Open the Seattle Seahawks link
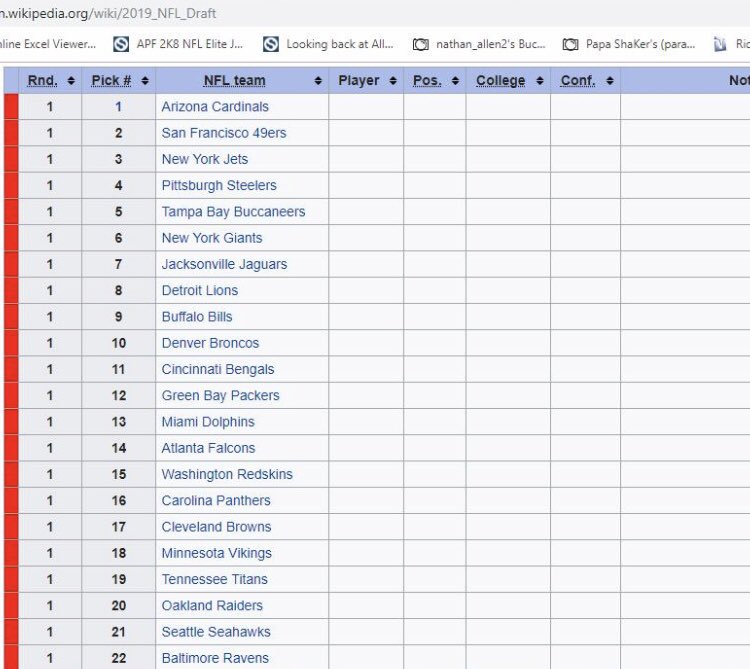750x669 pixels. [216, 632]
